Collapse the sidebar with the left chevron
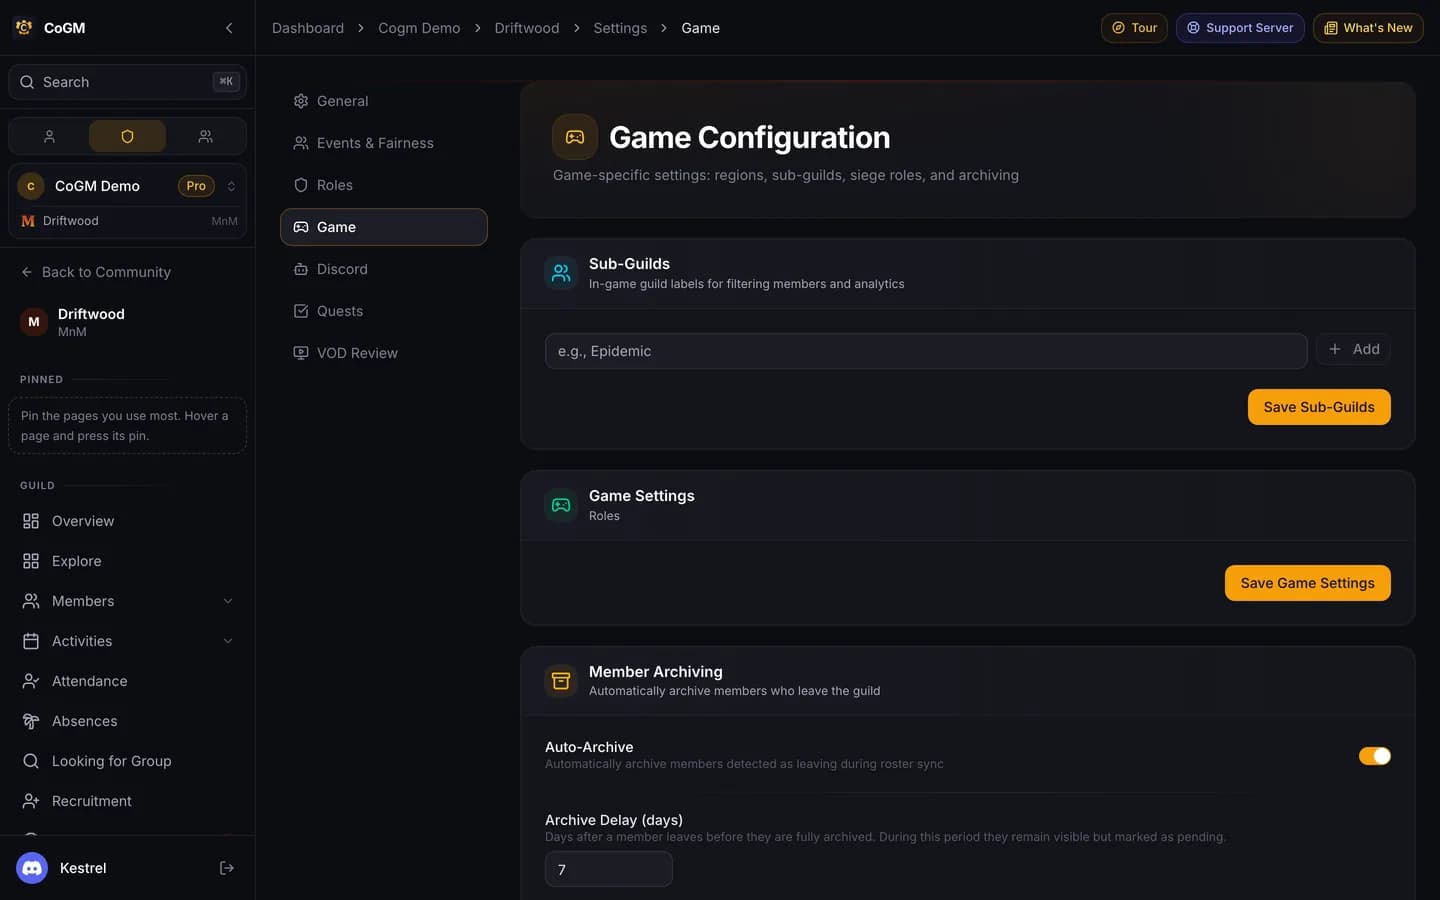 pyautogui.click(x=229, y=28)
